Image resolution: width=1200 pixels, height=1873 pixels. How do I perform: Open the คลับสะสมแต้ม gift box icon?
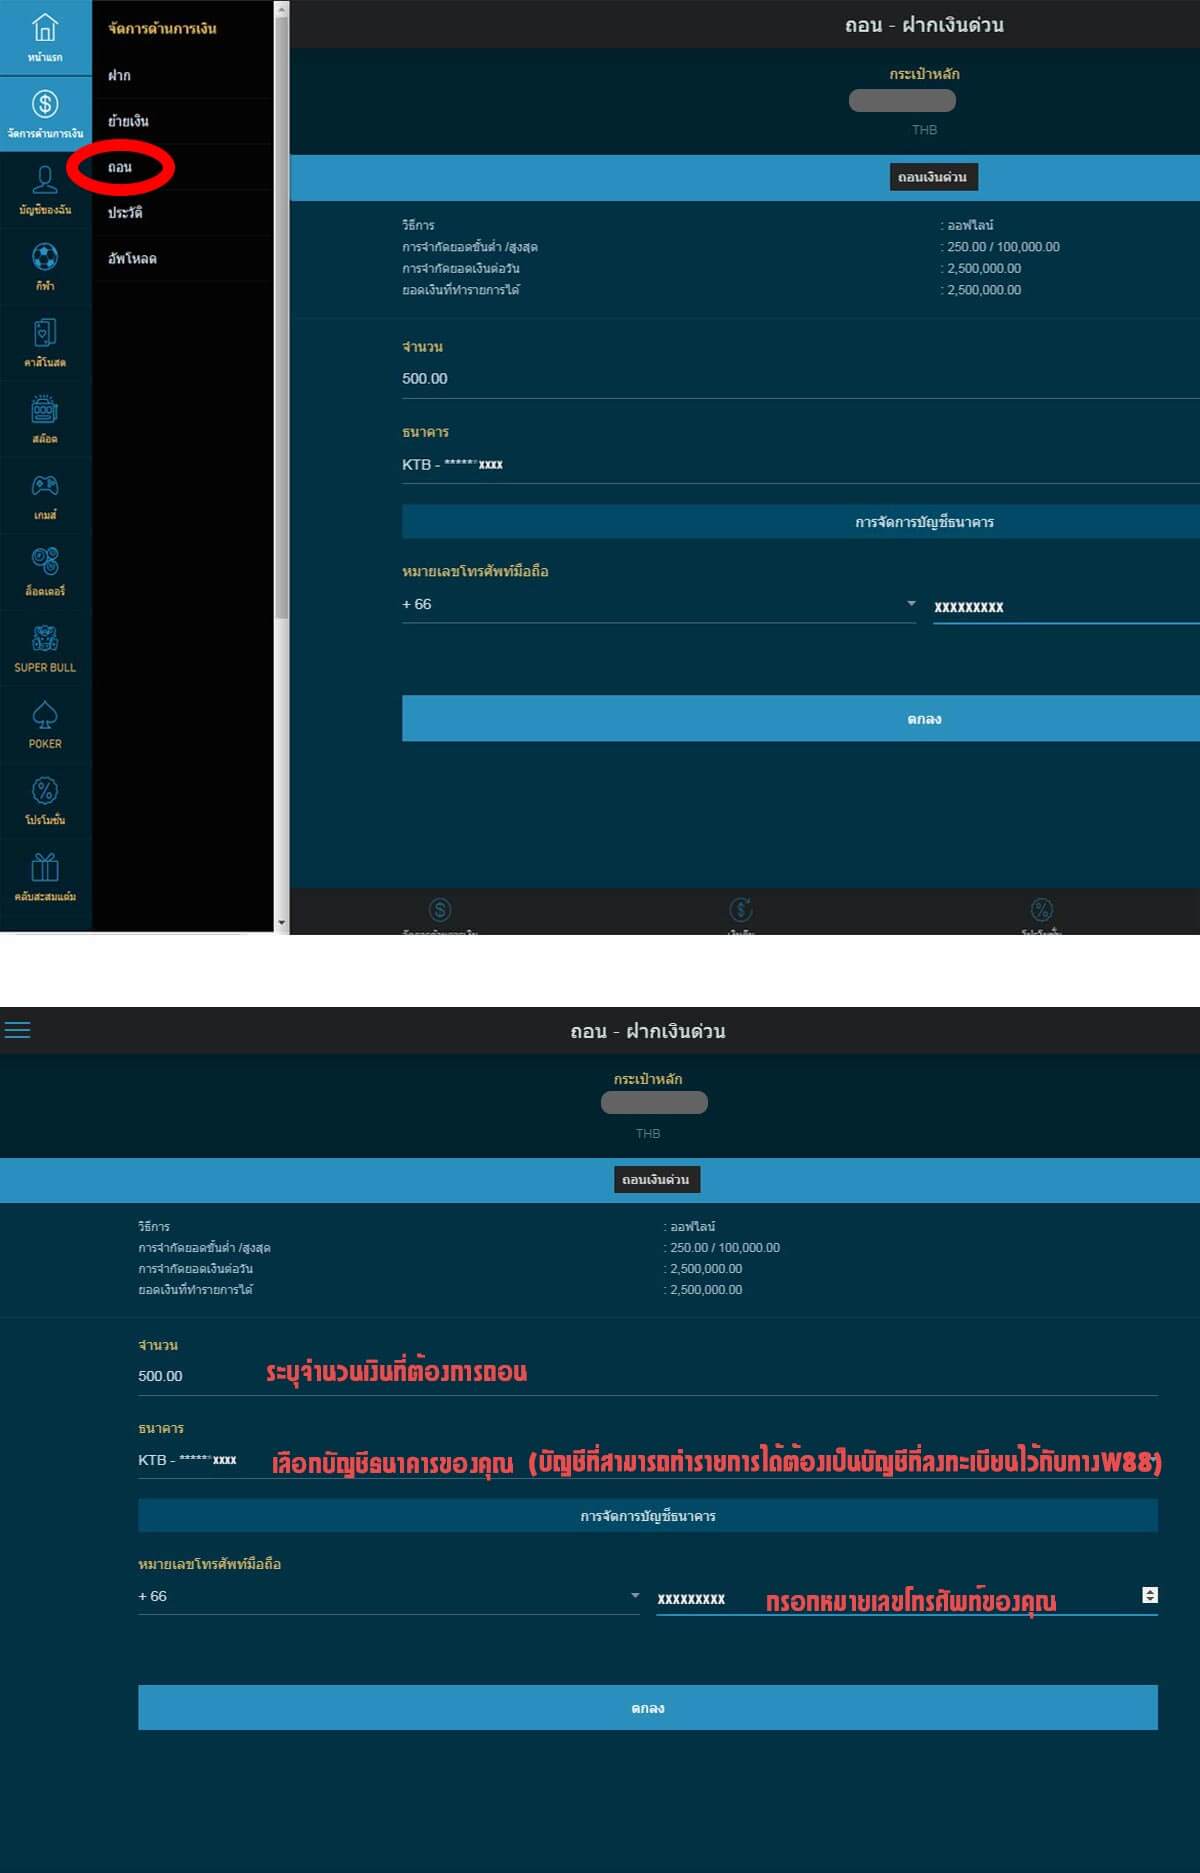(45, 867)
